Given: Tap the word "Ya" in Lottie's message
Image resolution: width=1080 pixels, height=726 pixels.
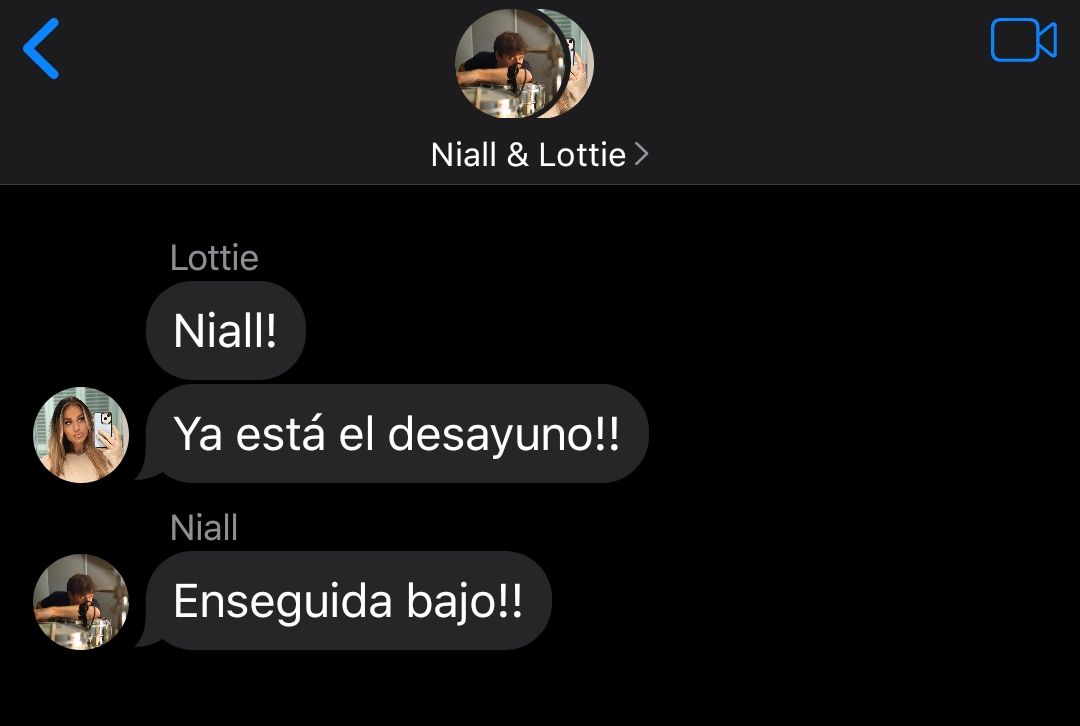Looking at the screenshot, I should 198,434.
